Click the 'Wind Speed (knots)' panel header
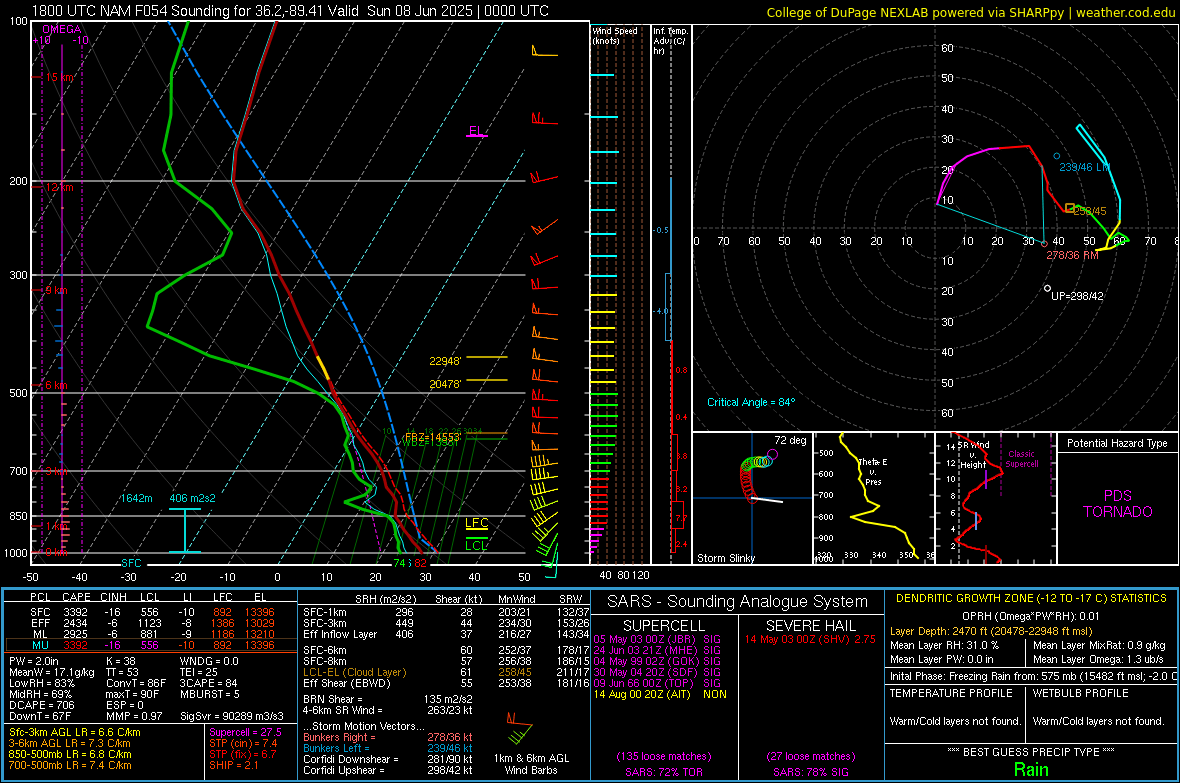Image resolution: width=1180 pixels, height=783 pixels. click(x=615, y=35)
